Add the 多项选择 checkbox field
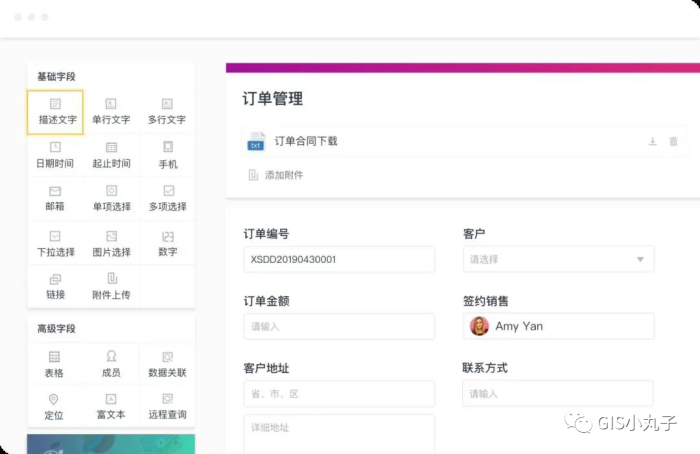The height and width of the screenshot is (454, 700). [167, 198]
